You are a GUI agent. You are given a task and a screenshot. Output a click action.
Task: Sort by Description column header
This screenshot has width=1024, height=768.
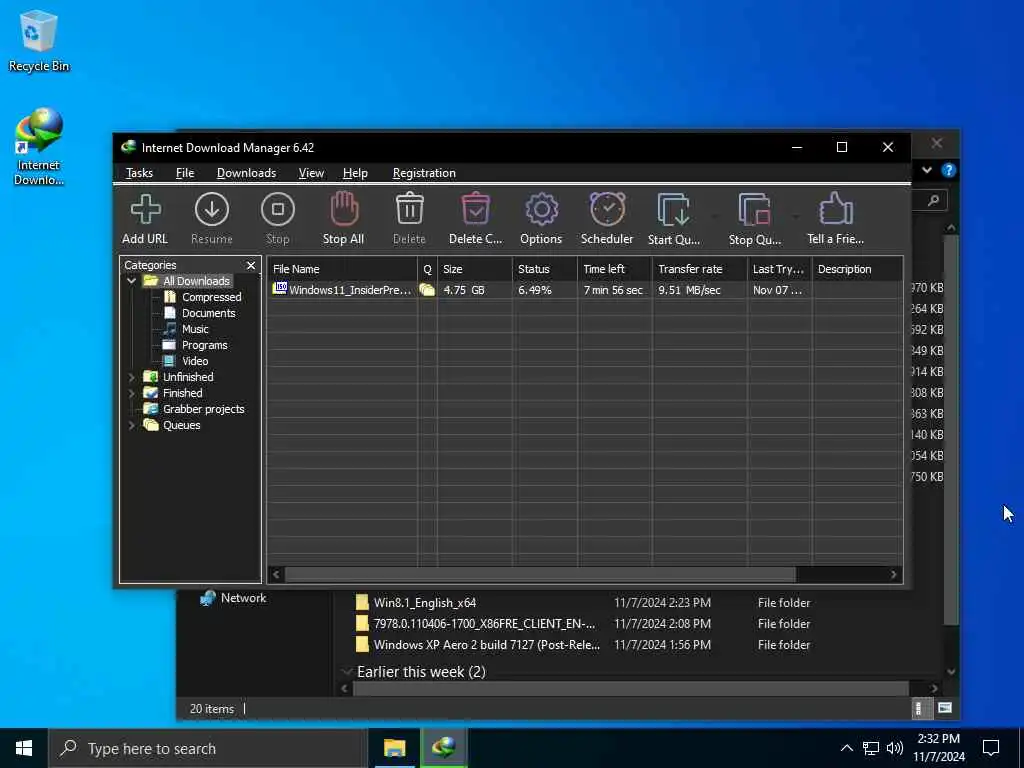857,269
